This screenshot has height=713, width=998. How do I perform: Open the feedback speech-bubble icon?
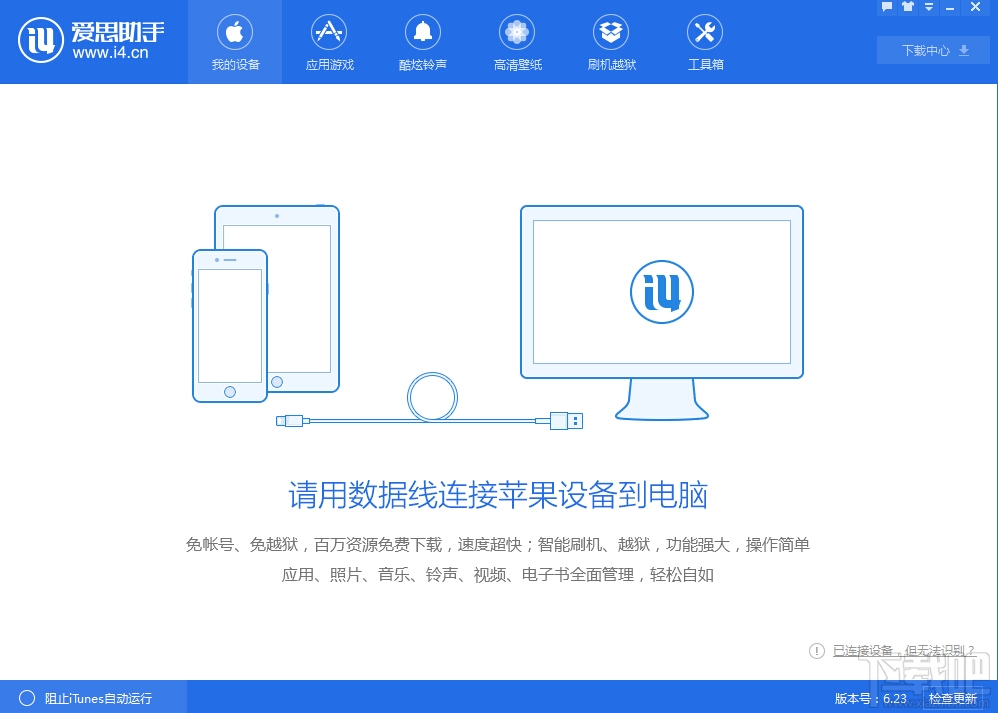pos(887,7)
